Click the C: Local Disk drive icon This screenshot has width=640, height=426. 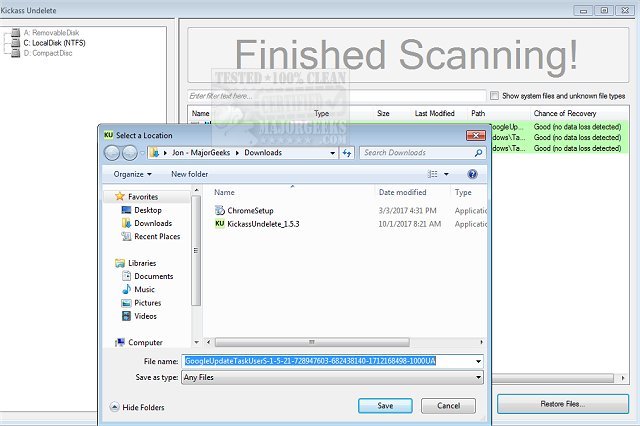click(x=16, y=43)
